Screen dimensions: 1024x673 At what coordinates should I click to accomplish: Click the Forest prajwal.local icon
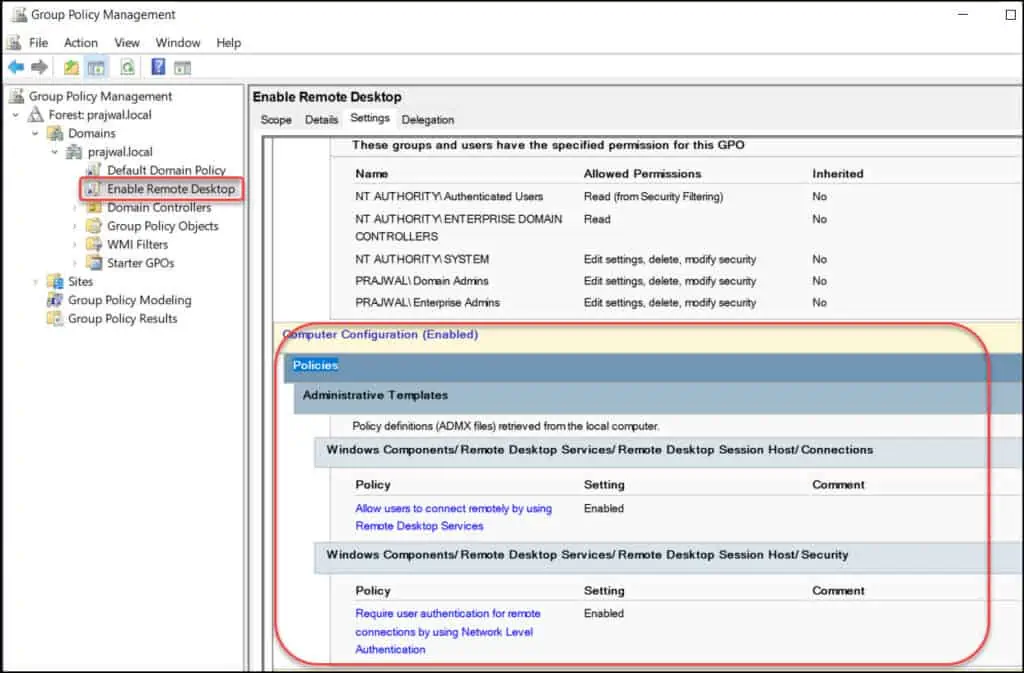[x=36, y=115]
